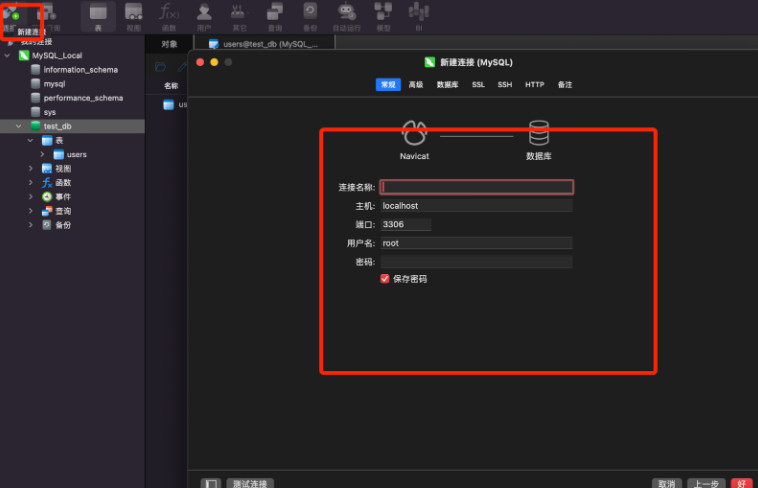Select the MySQL_Local connection

(x=57, y=56)
